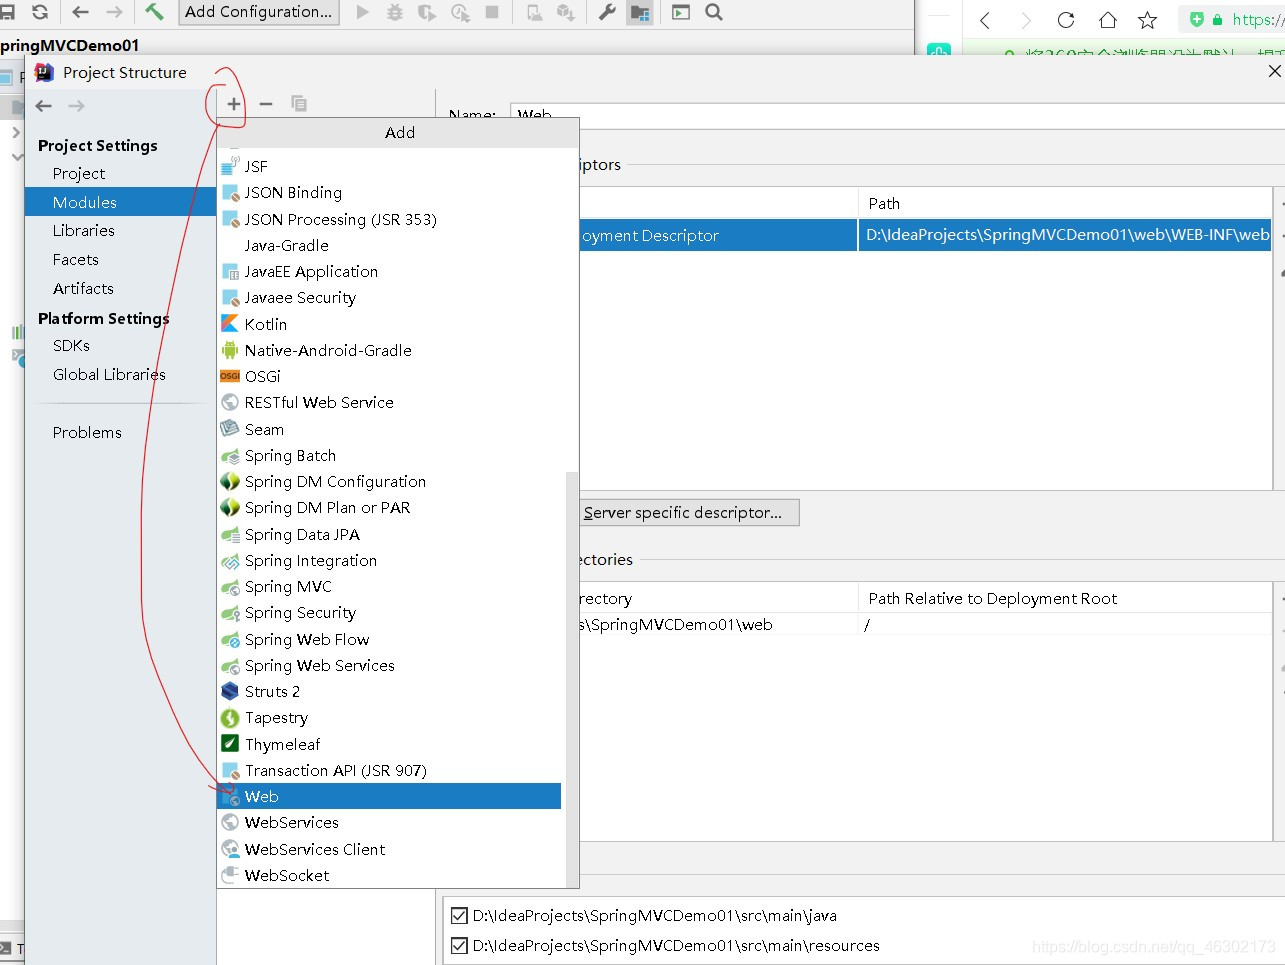Click the OSGi icon in Add list
The width and height of the screenshot is (1285, 965).
click(230, 376)
